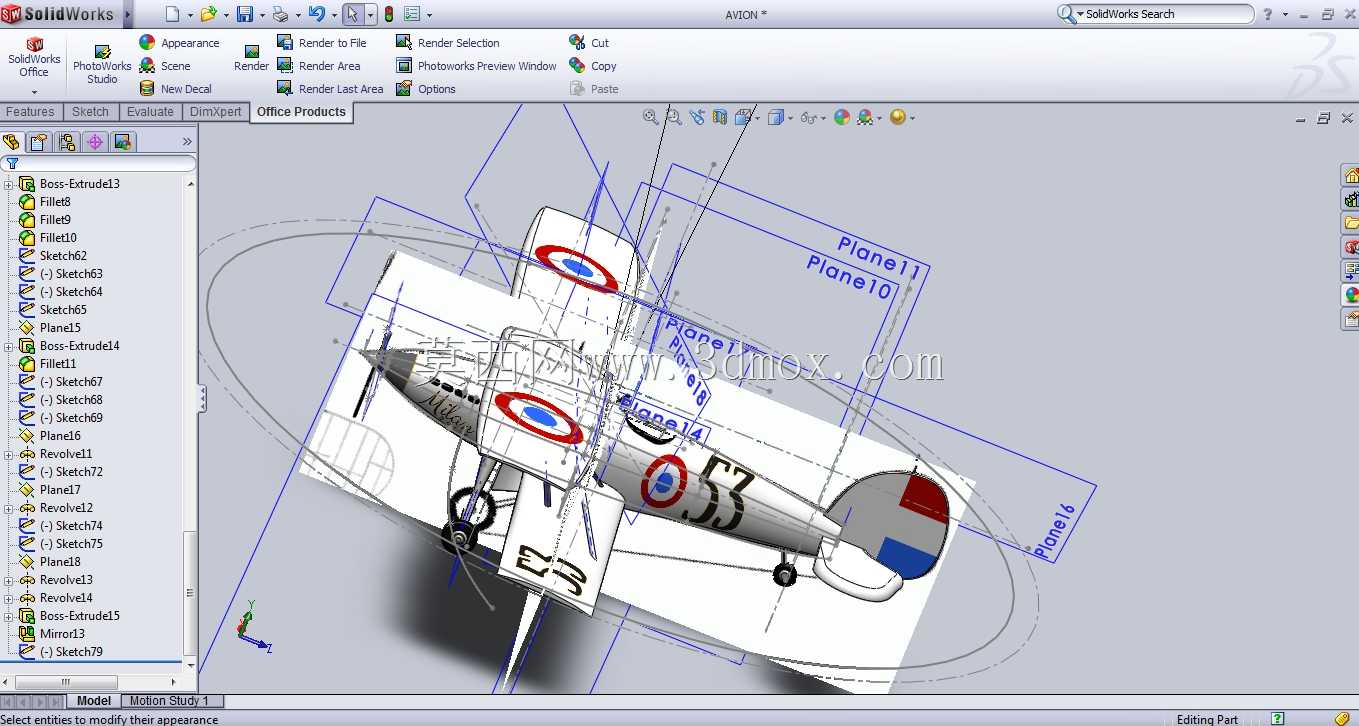This screenshot has width=1359, height=726.
Task: Select (-) Sketch79 in the feature tree
Action: [x=70, y=652]
